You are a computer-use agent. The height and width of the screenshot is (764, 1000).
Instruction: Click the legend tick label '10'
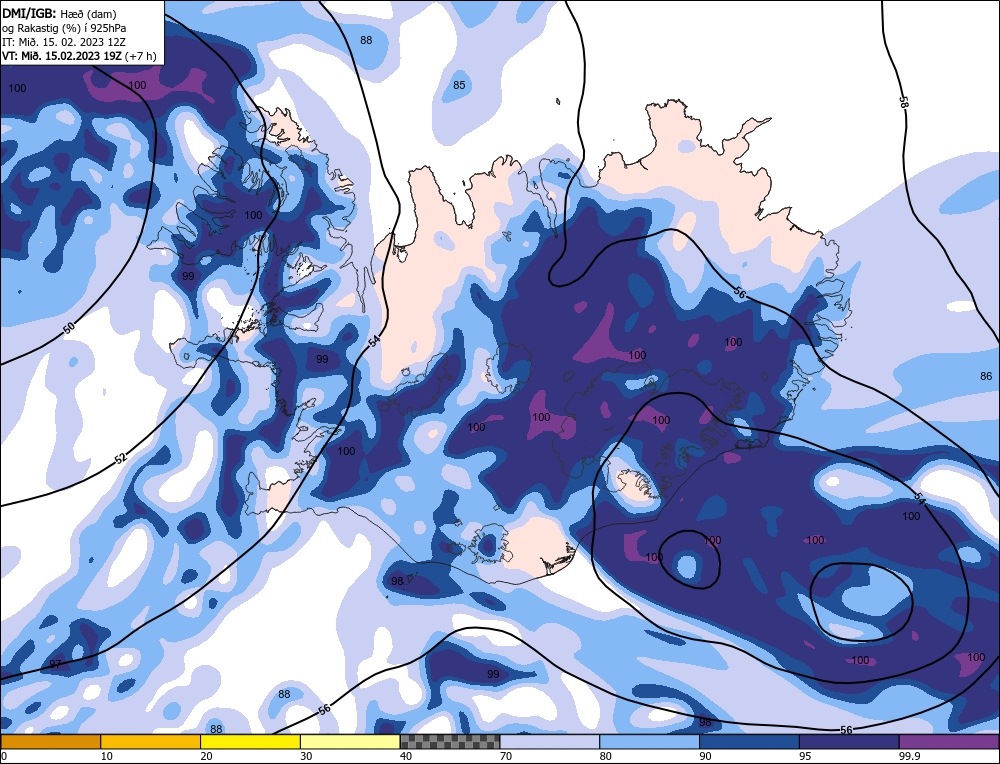[x=106, y=756]
